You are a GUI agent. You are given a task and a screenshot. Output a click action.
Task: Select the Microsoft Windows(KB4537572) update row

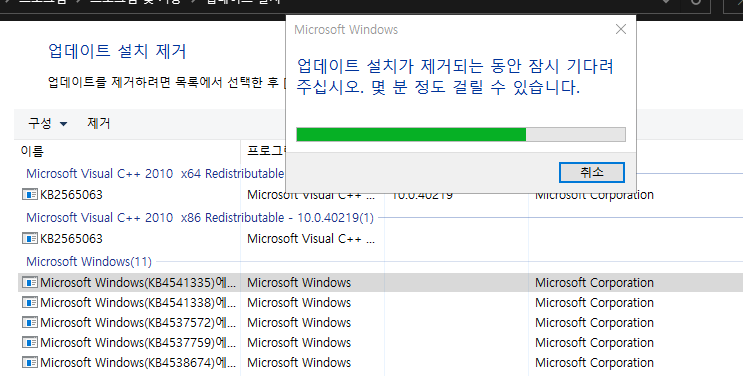(381, 322)
